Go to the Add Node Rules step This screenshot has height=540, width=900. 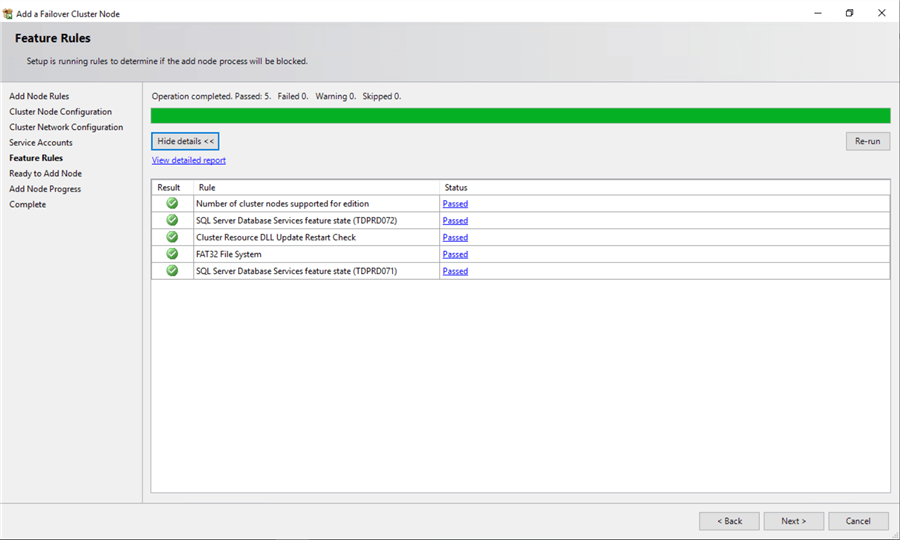(x=39, y=96)
